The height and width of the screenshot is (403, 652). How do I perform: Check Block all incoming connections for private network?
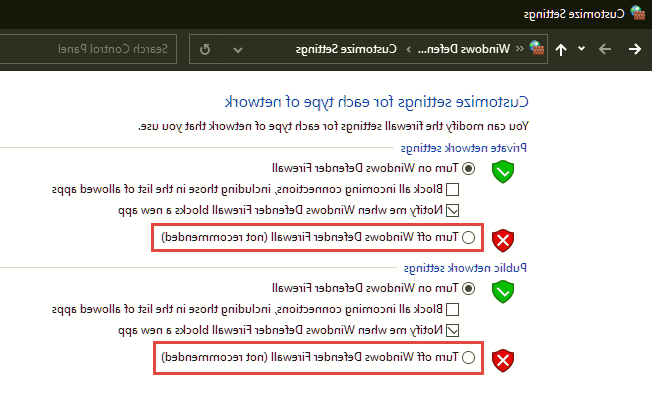[x=452, y=190]
